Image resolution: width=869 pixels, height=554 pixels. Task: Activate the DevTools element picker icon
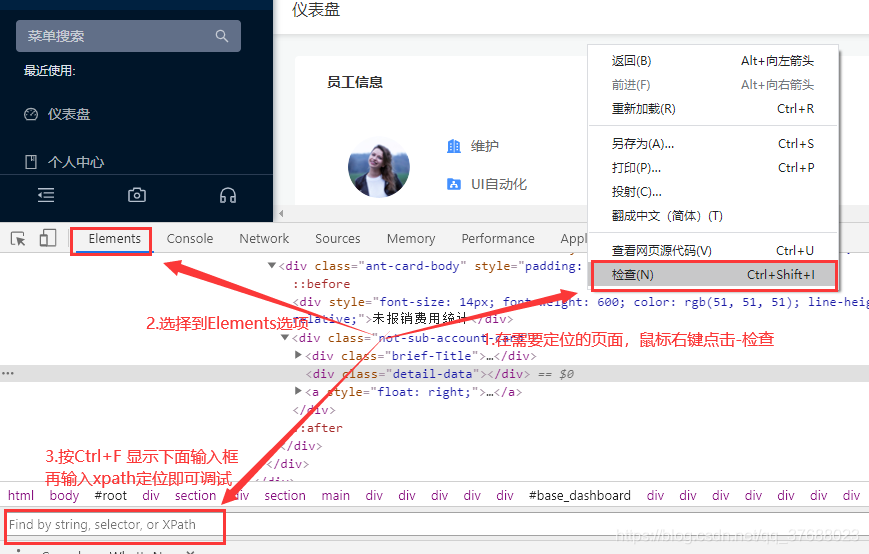point(18,239)
